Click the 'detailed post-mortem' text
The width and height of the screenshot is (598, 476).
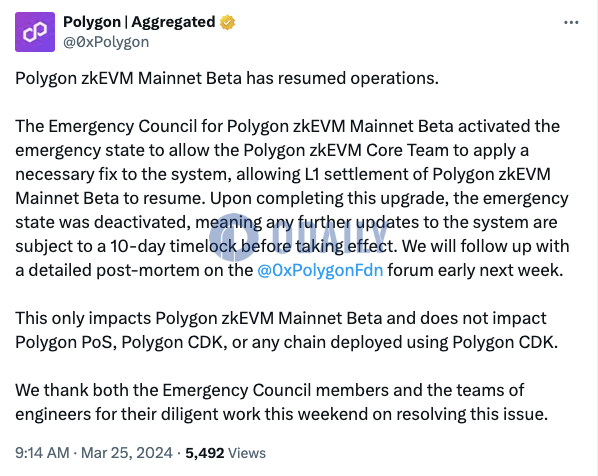click(x=114, y=270)
